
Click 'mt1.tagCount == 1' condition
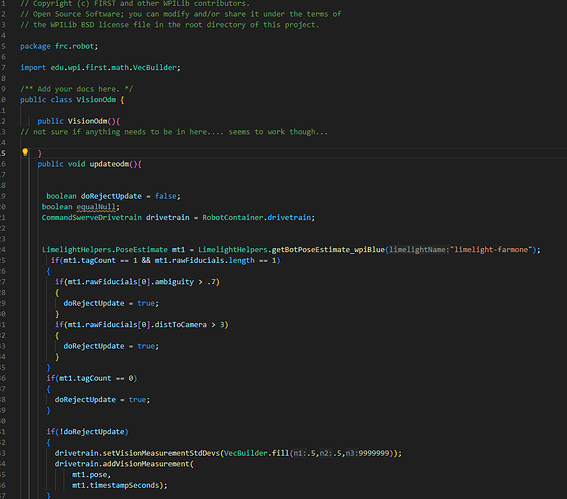click(101, 260)
